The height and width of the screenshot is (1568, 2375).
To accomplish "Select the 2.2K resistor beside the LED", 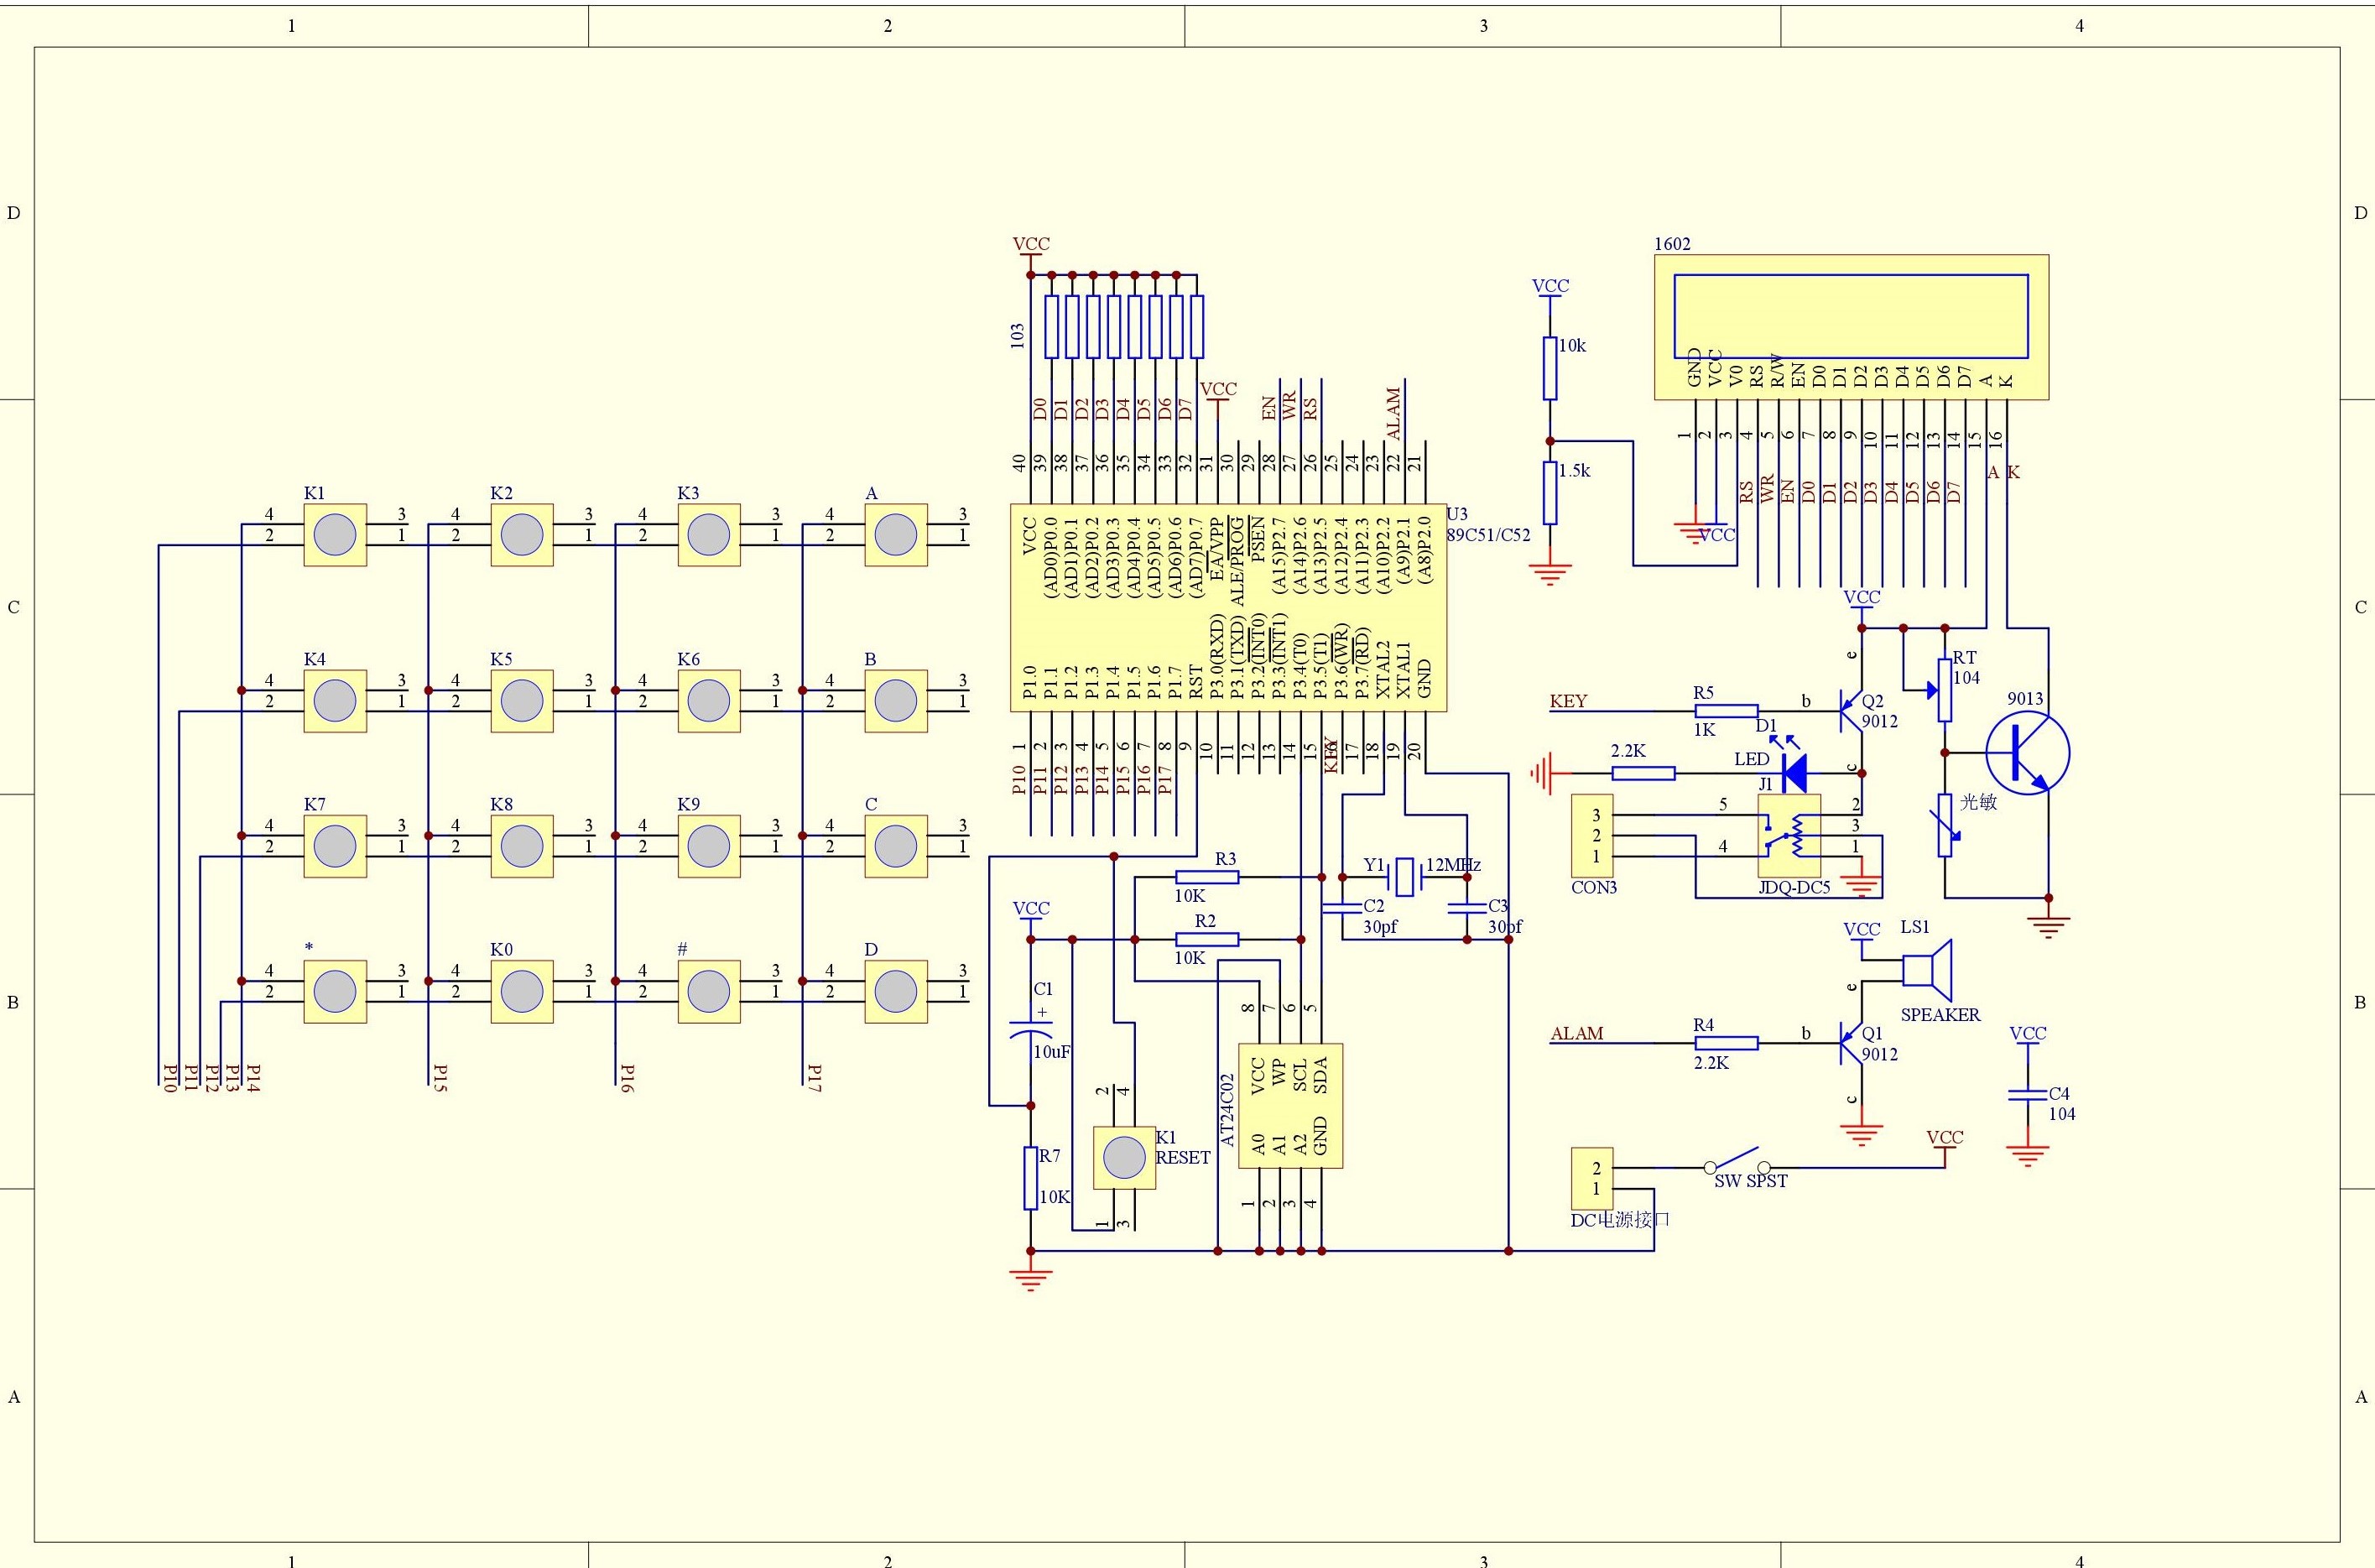I will point(1644,773).
